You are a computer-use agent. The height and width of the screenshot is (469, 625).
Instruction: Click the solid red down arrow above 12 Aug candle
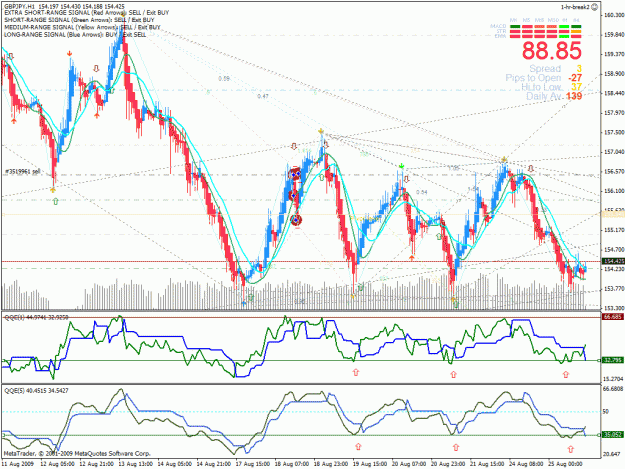(69, 53)
